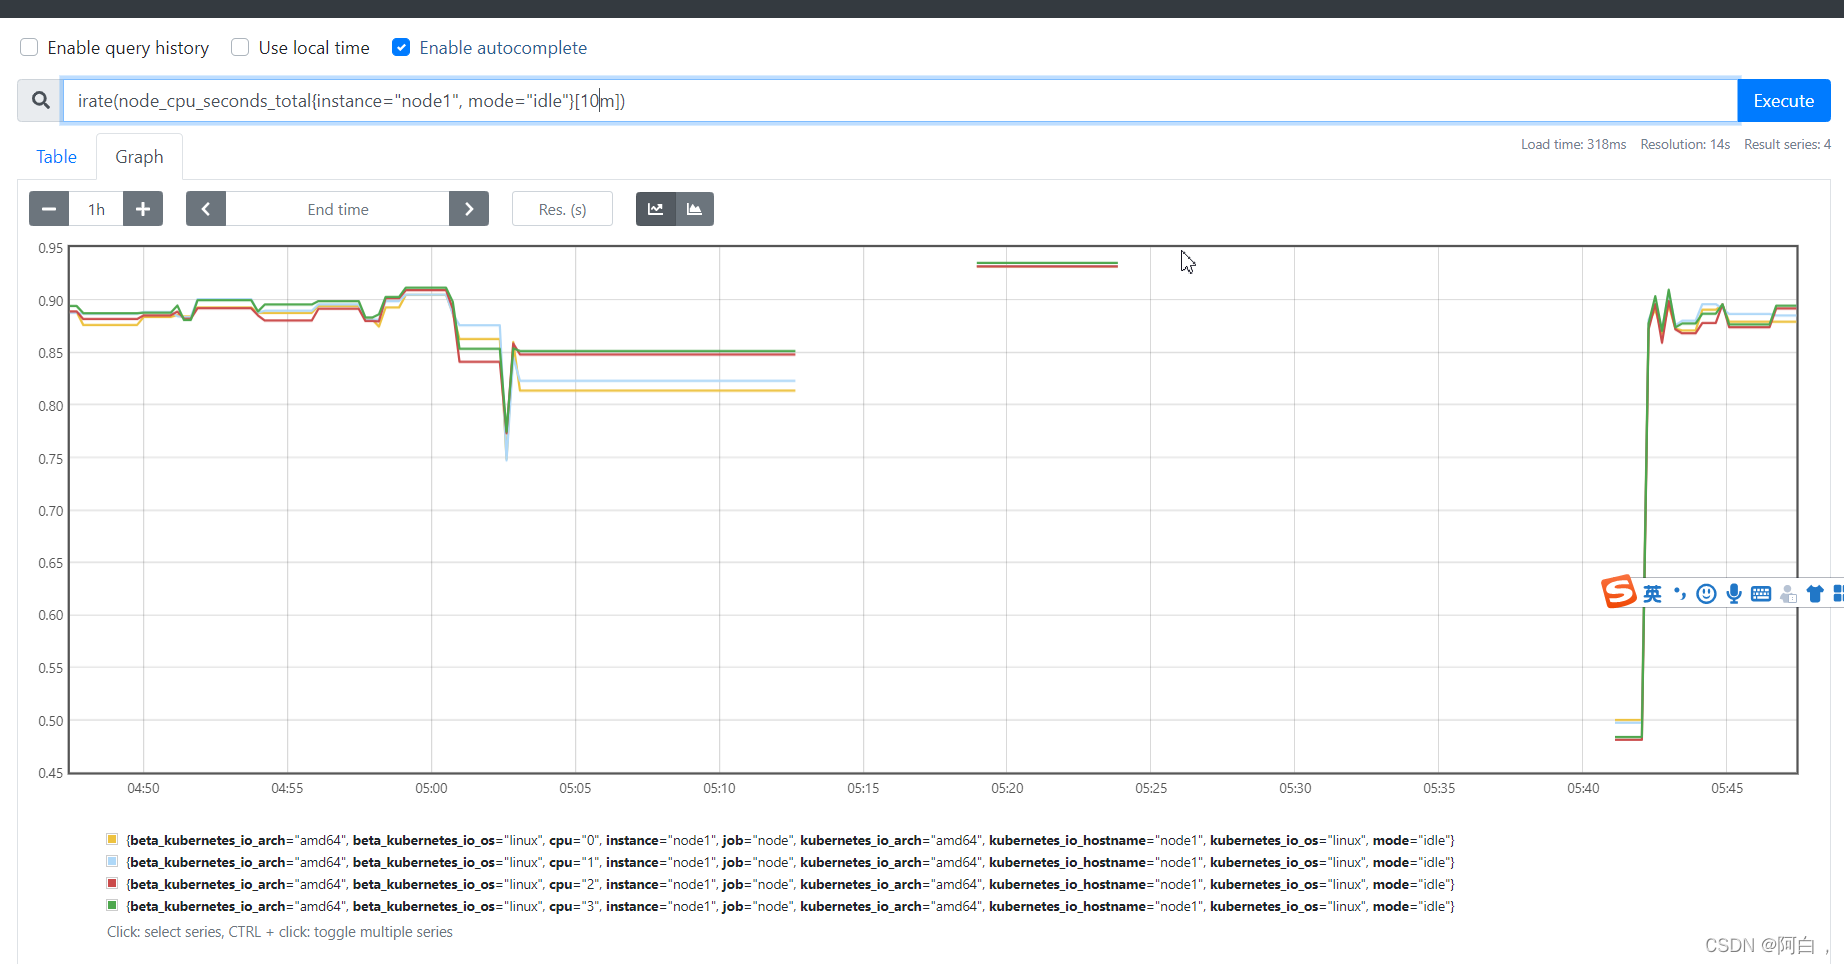Viewport: 1844px width, 964px height.
Task: Show unstacked line graph
Action: click(656, 209)
